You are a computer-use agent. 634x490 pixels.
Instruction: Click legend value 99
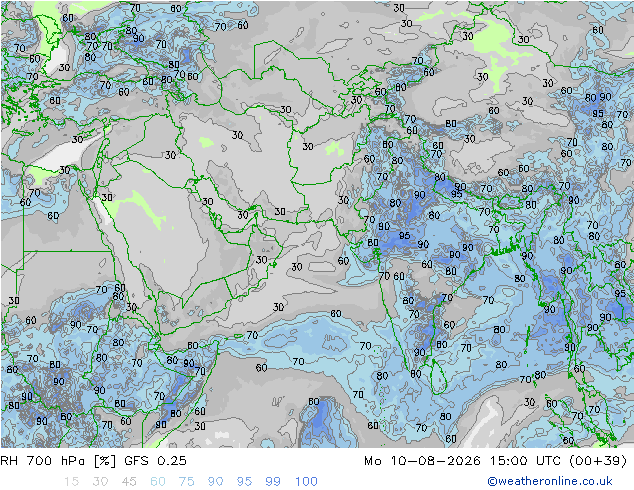(x=273, y=482)
